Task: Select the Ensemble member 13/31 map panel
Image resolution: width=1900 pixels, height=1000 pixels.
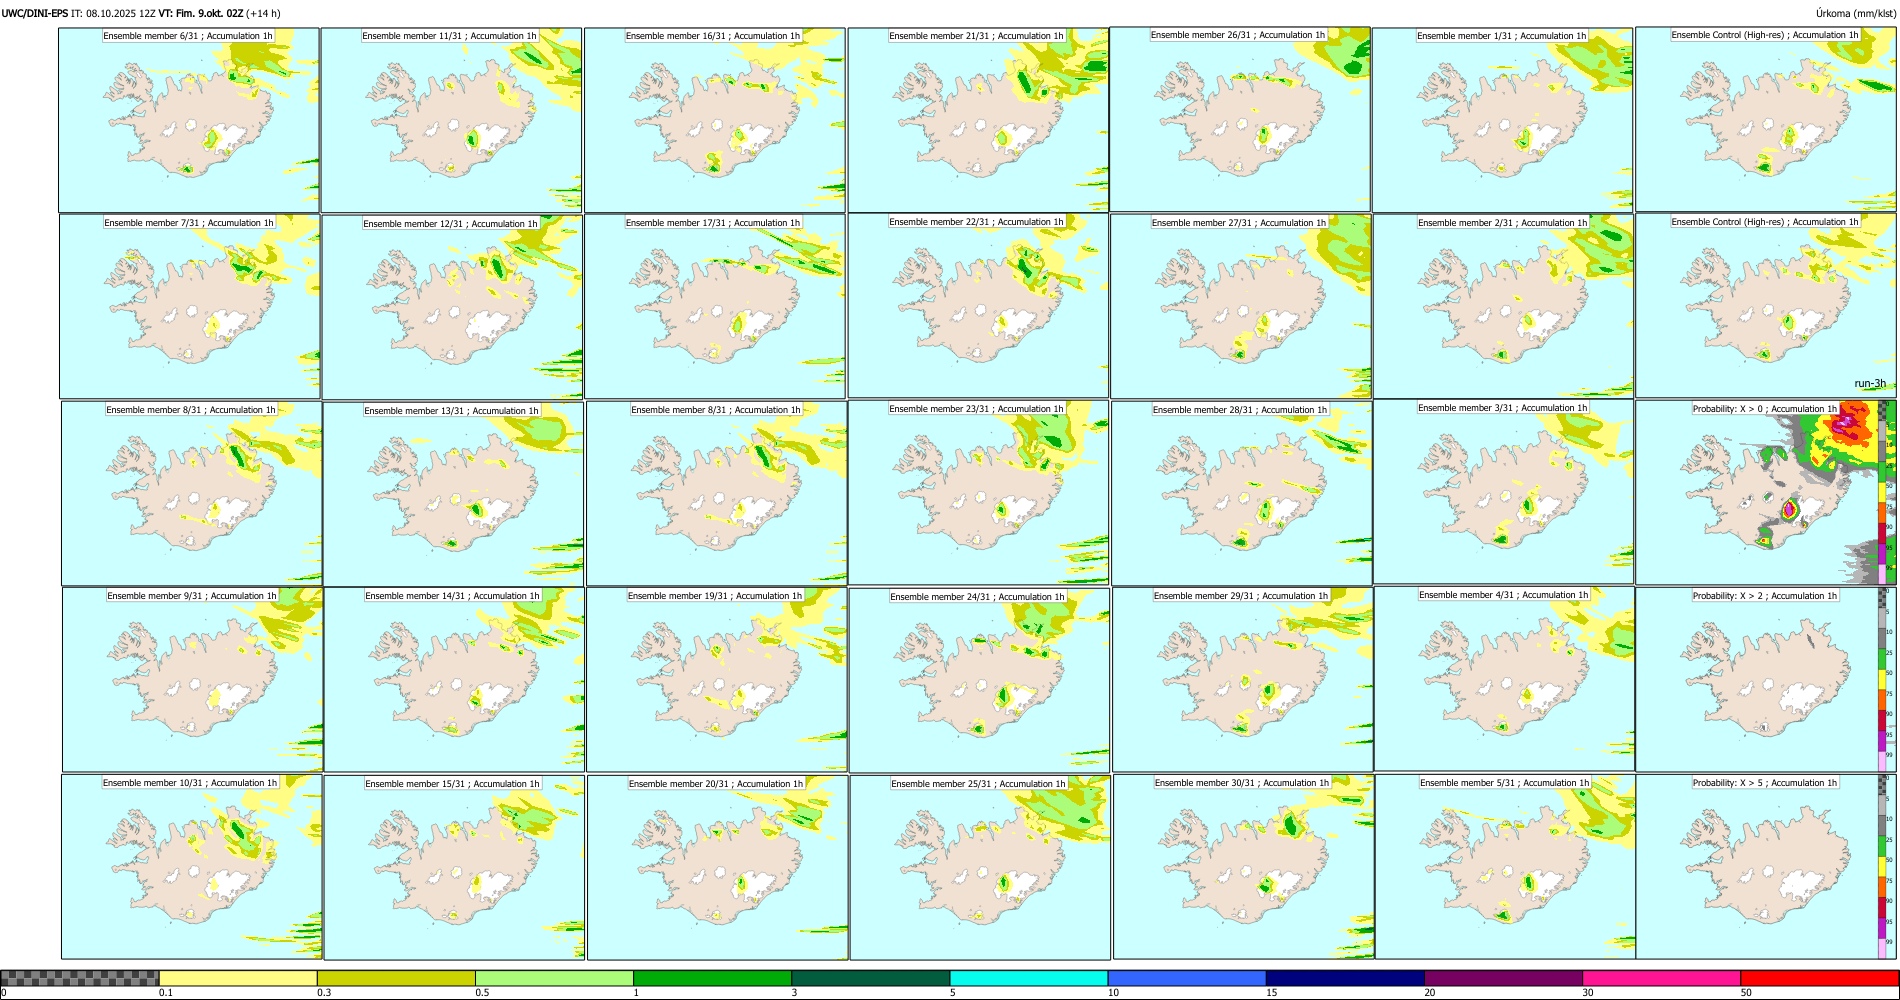Action: 454,494
